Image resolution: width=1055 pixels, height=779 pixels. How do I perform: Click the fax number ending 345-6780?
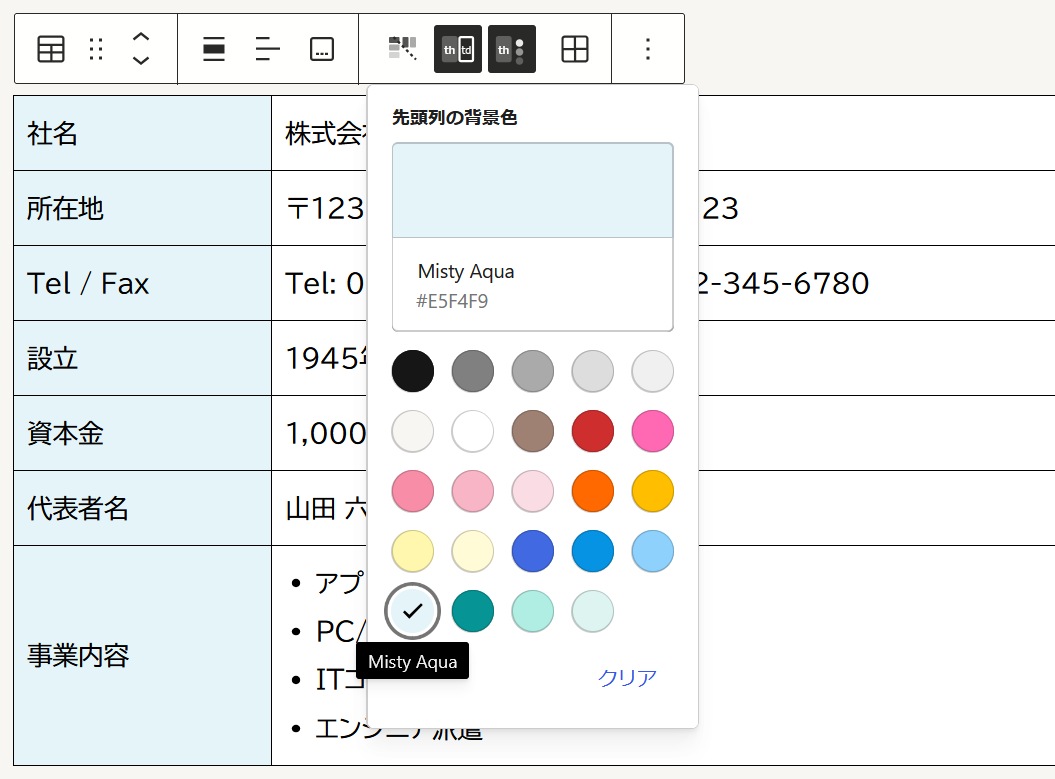(784, 283)
